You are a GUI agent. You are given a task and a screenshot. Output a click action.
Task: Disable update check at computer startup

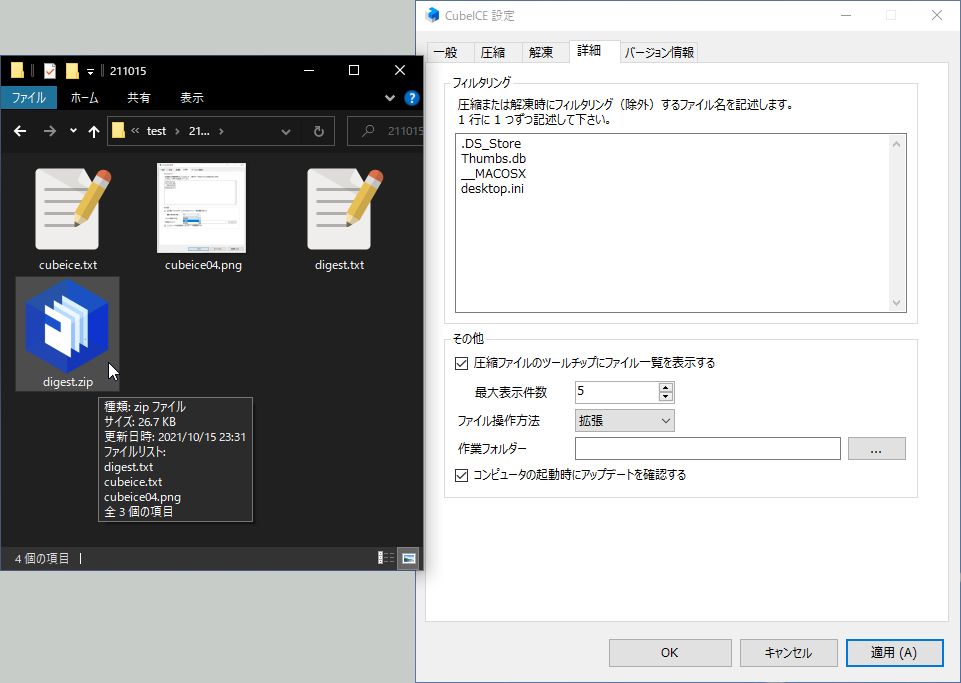[461, 475]
